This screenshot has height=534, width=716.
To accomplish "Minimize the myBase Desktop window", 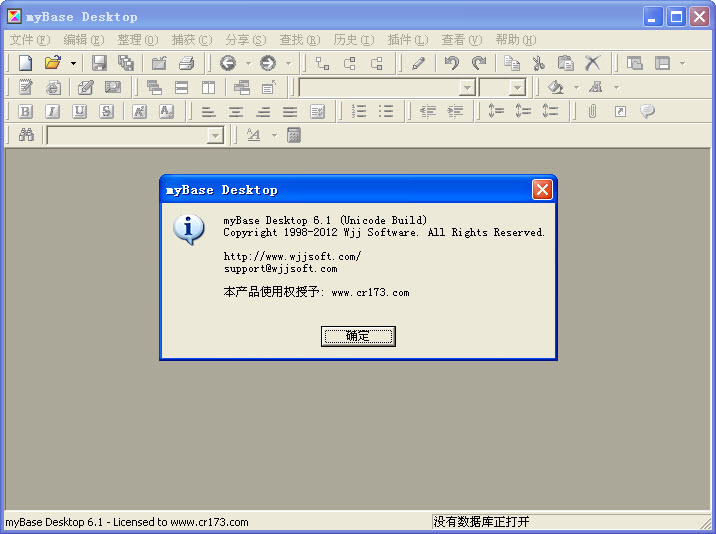I will (653, 17).
